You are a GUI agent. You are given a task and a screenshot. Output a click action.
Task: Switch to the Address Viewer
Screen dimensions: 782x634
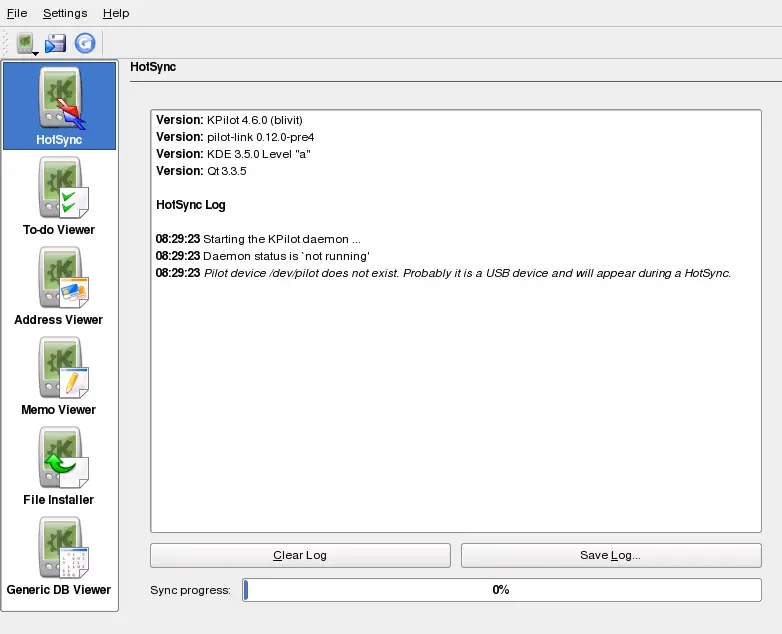[59, 286]
